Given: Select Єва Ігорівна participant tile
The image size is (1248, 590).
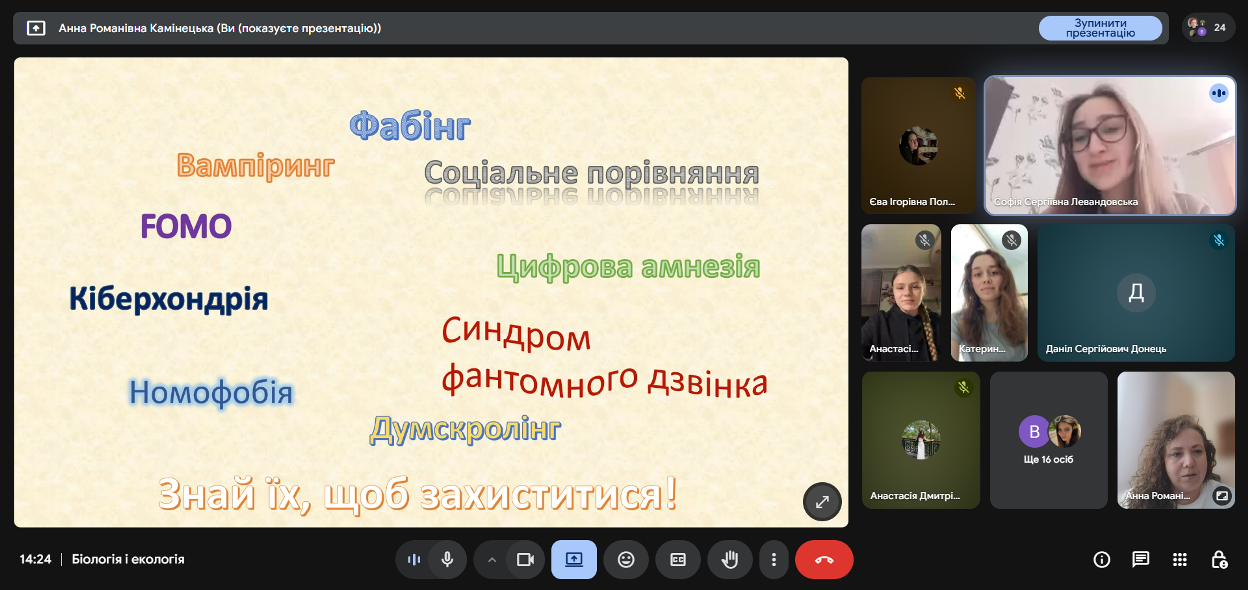Looking at the screenshot, I should coord(918,145).
